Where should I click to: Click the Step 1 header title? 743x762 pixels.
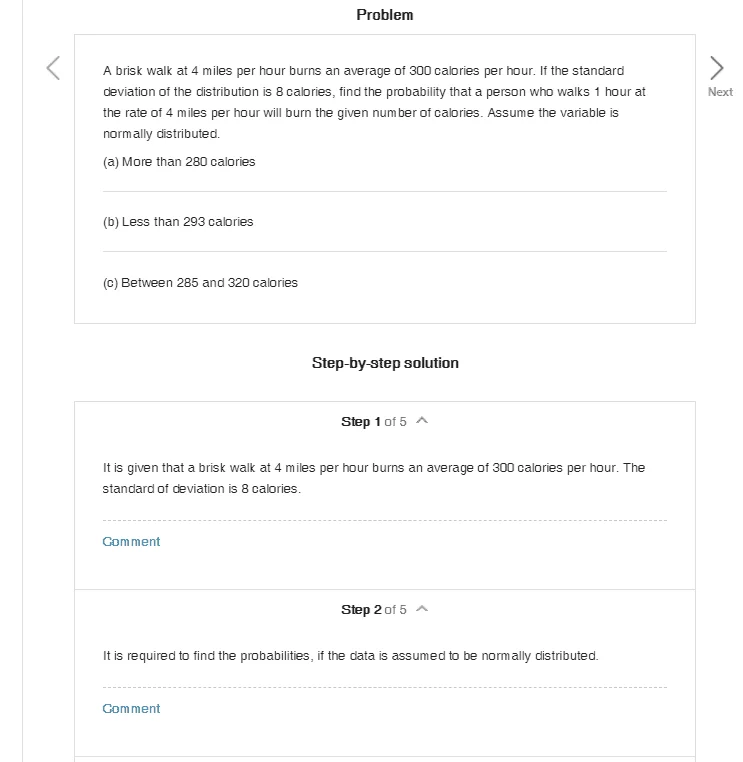tap(361, 421)
